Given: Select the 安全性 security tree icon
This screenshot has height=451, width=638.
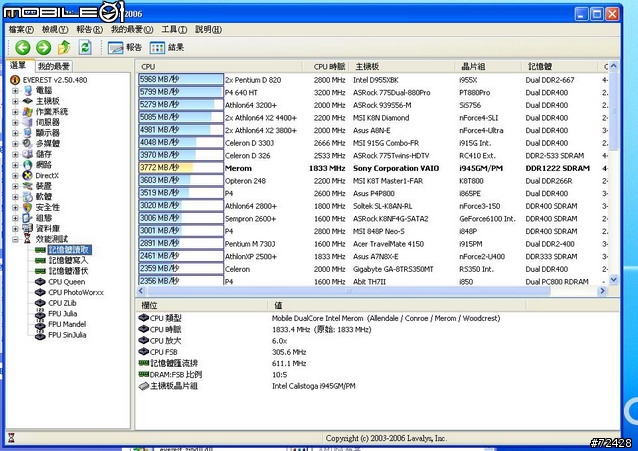Looking at the screenshot, I should (x=28, y=207).
